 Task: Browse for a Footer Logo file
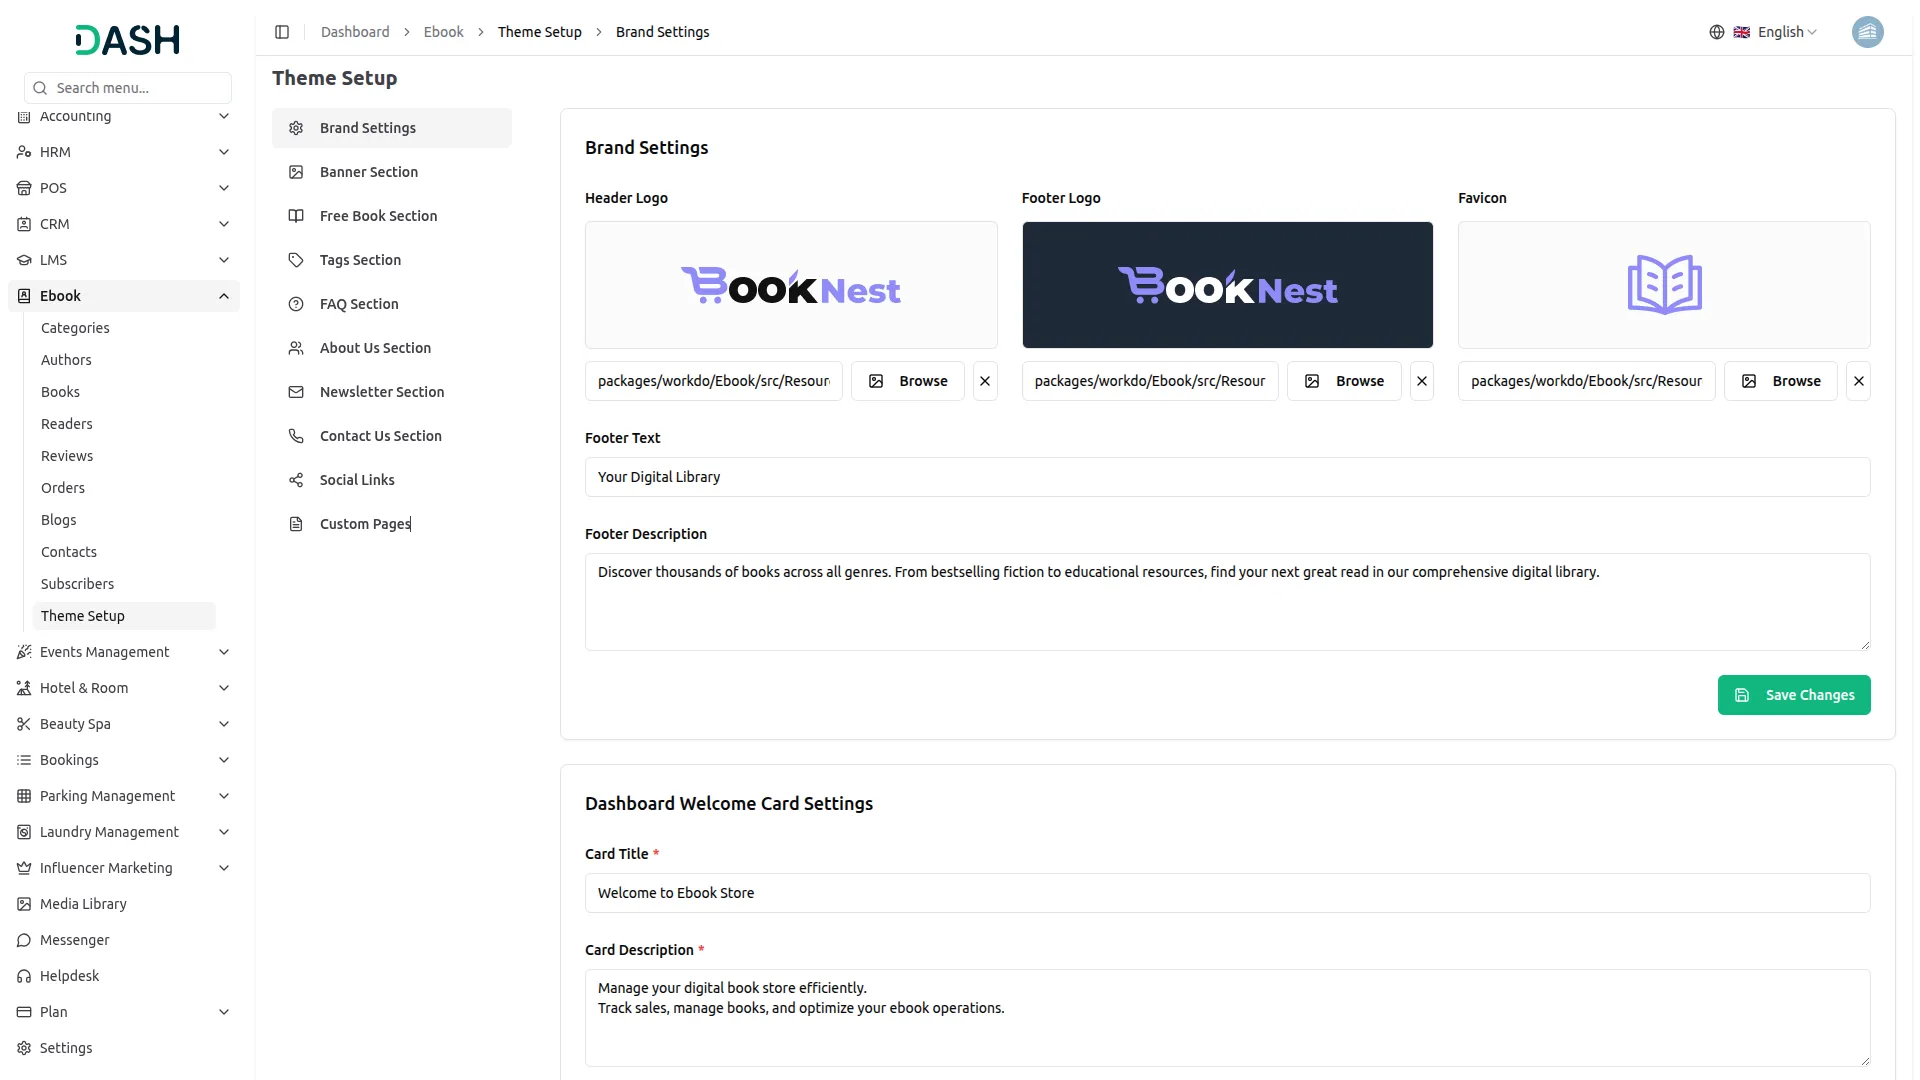click(1344, 381)
